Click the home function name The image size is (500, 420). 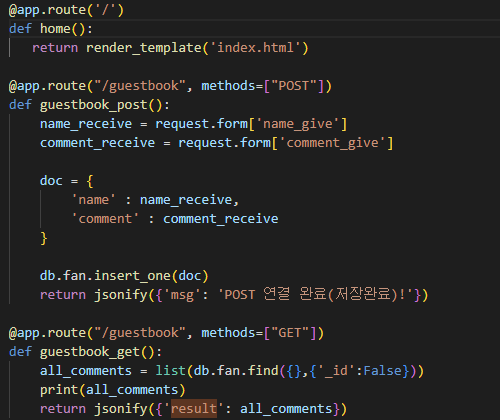(x=55, y=29)
